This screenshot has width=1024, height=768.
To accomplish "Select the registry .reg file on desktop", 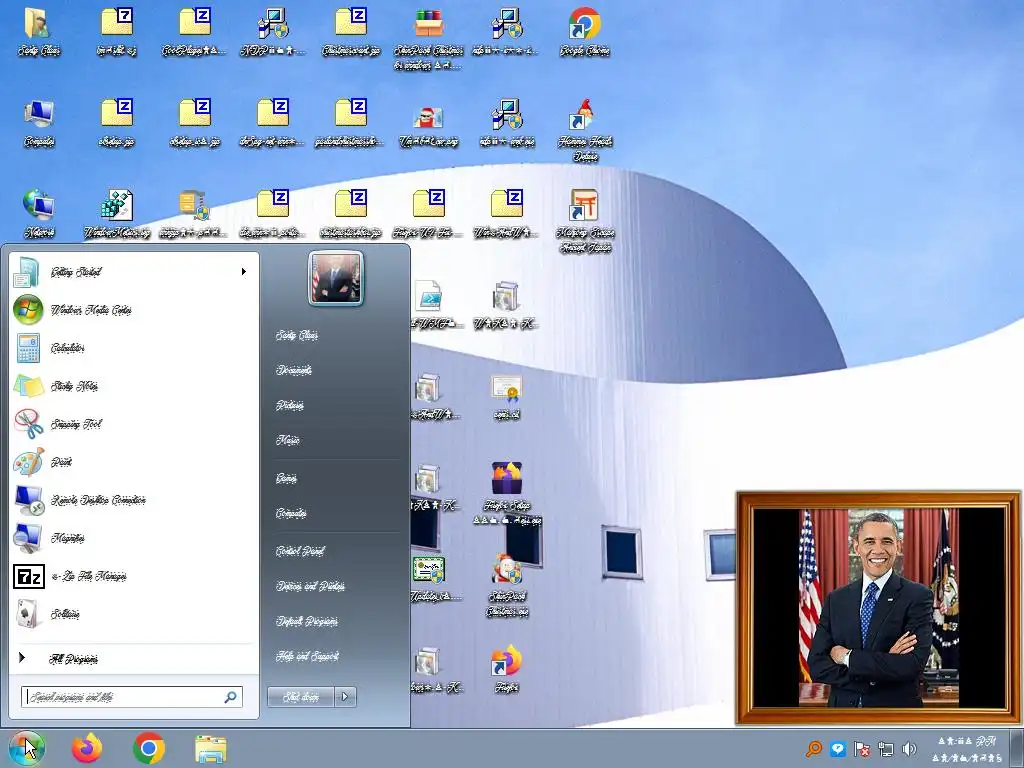I will click(x=117, y=214).
